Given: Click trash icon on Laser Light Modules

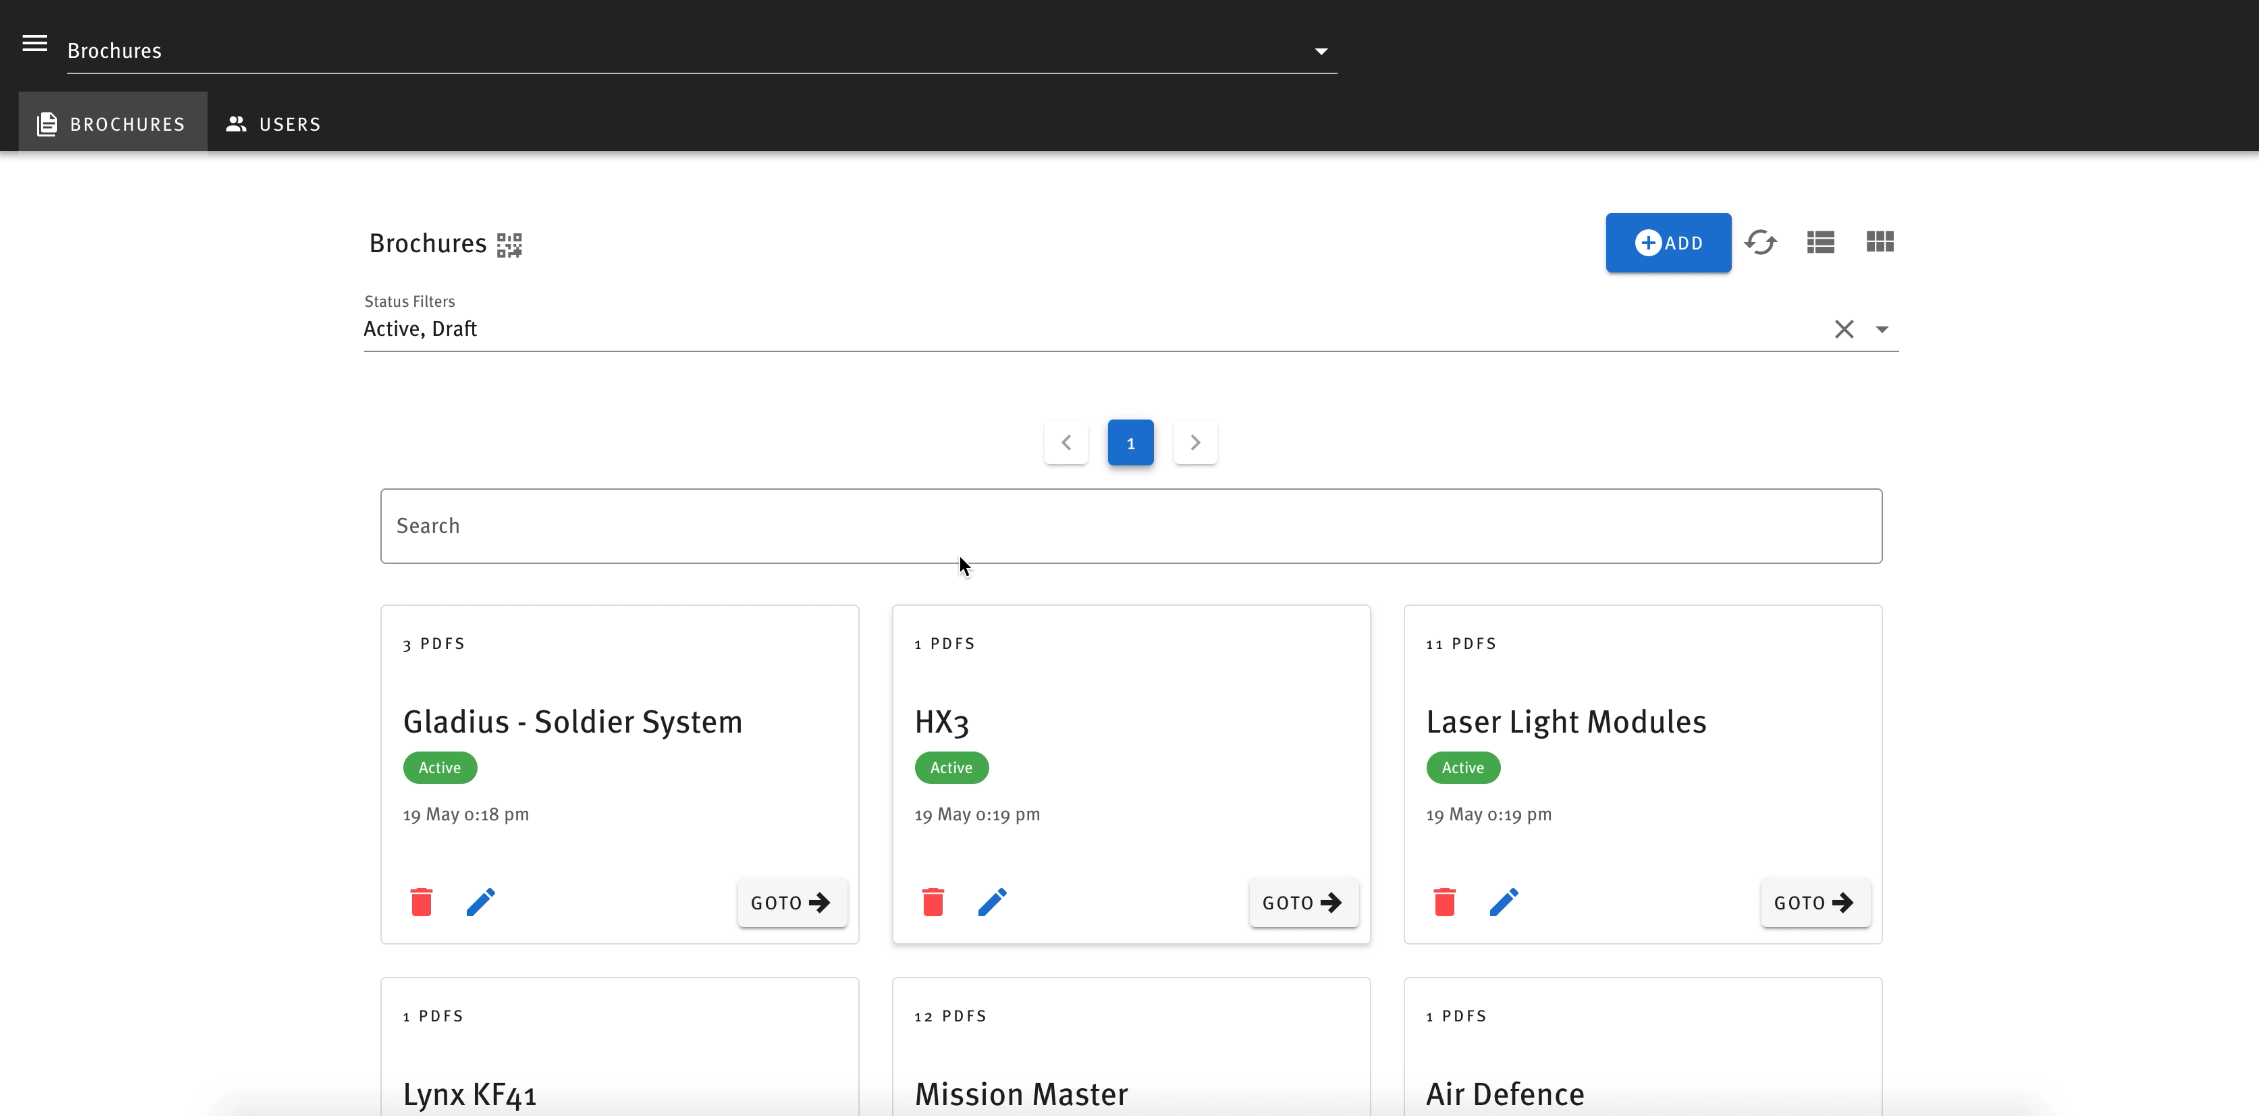Looking at the screenshot, I should coord(1444,902).
